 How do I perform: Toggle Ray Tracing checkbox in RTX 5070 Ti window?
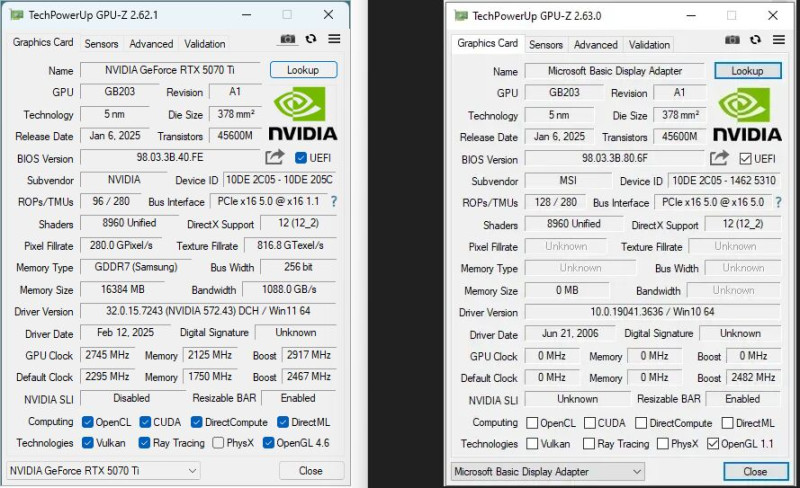pos(144,443)
